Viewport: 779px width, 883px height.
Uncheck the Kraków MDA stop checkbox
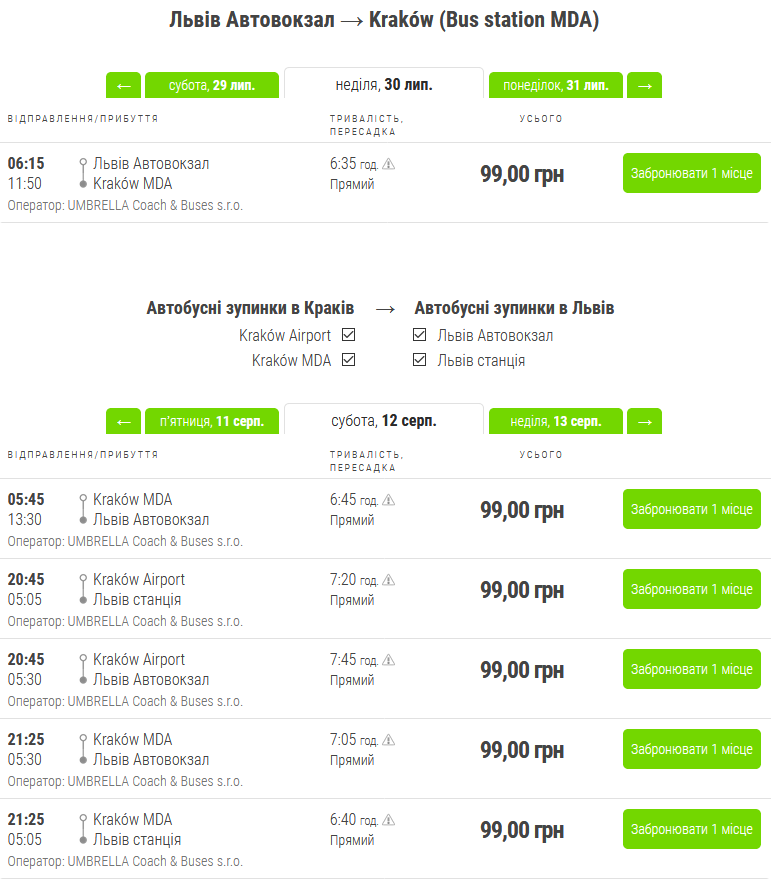348,360
